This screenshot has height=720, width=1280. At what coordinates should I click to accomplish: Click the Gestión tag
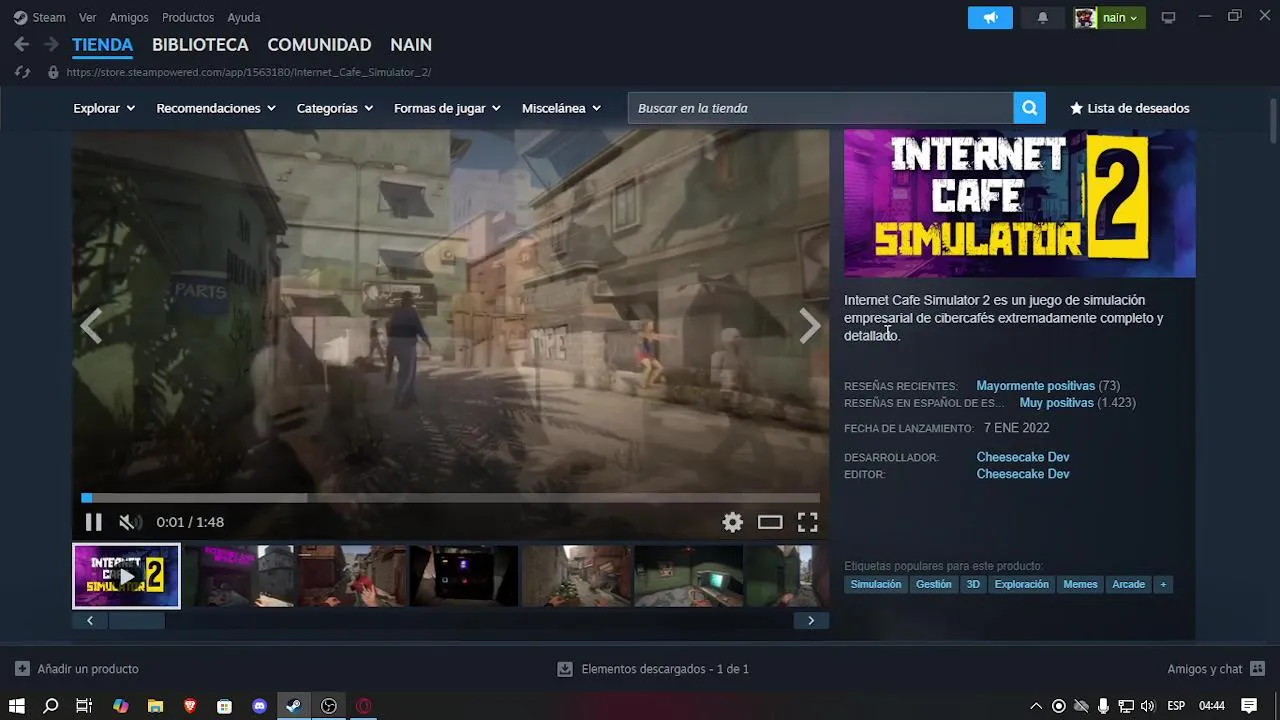pos(934,584)
